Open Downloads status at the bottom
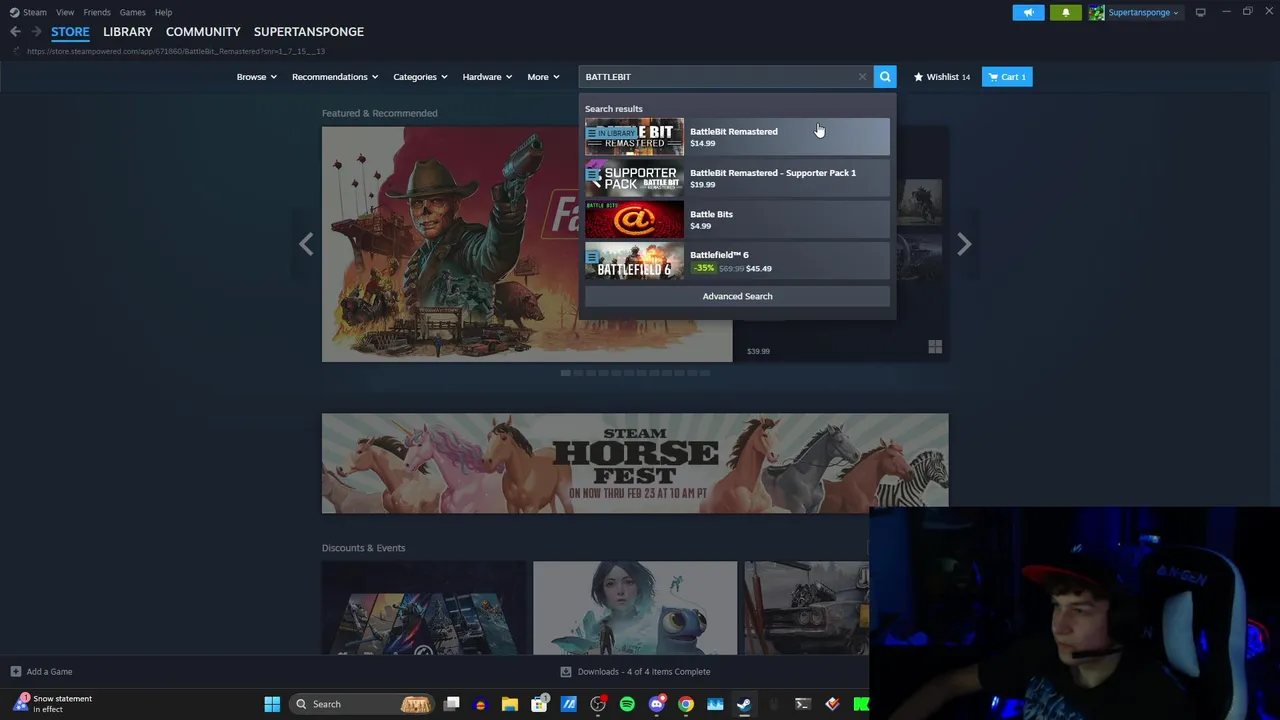1280x720 pixels. (x=635, y=672)
